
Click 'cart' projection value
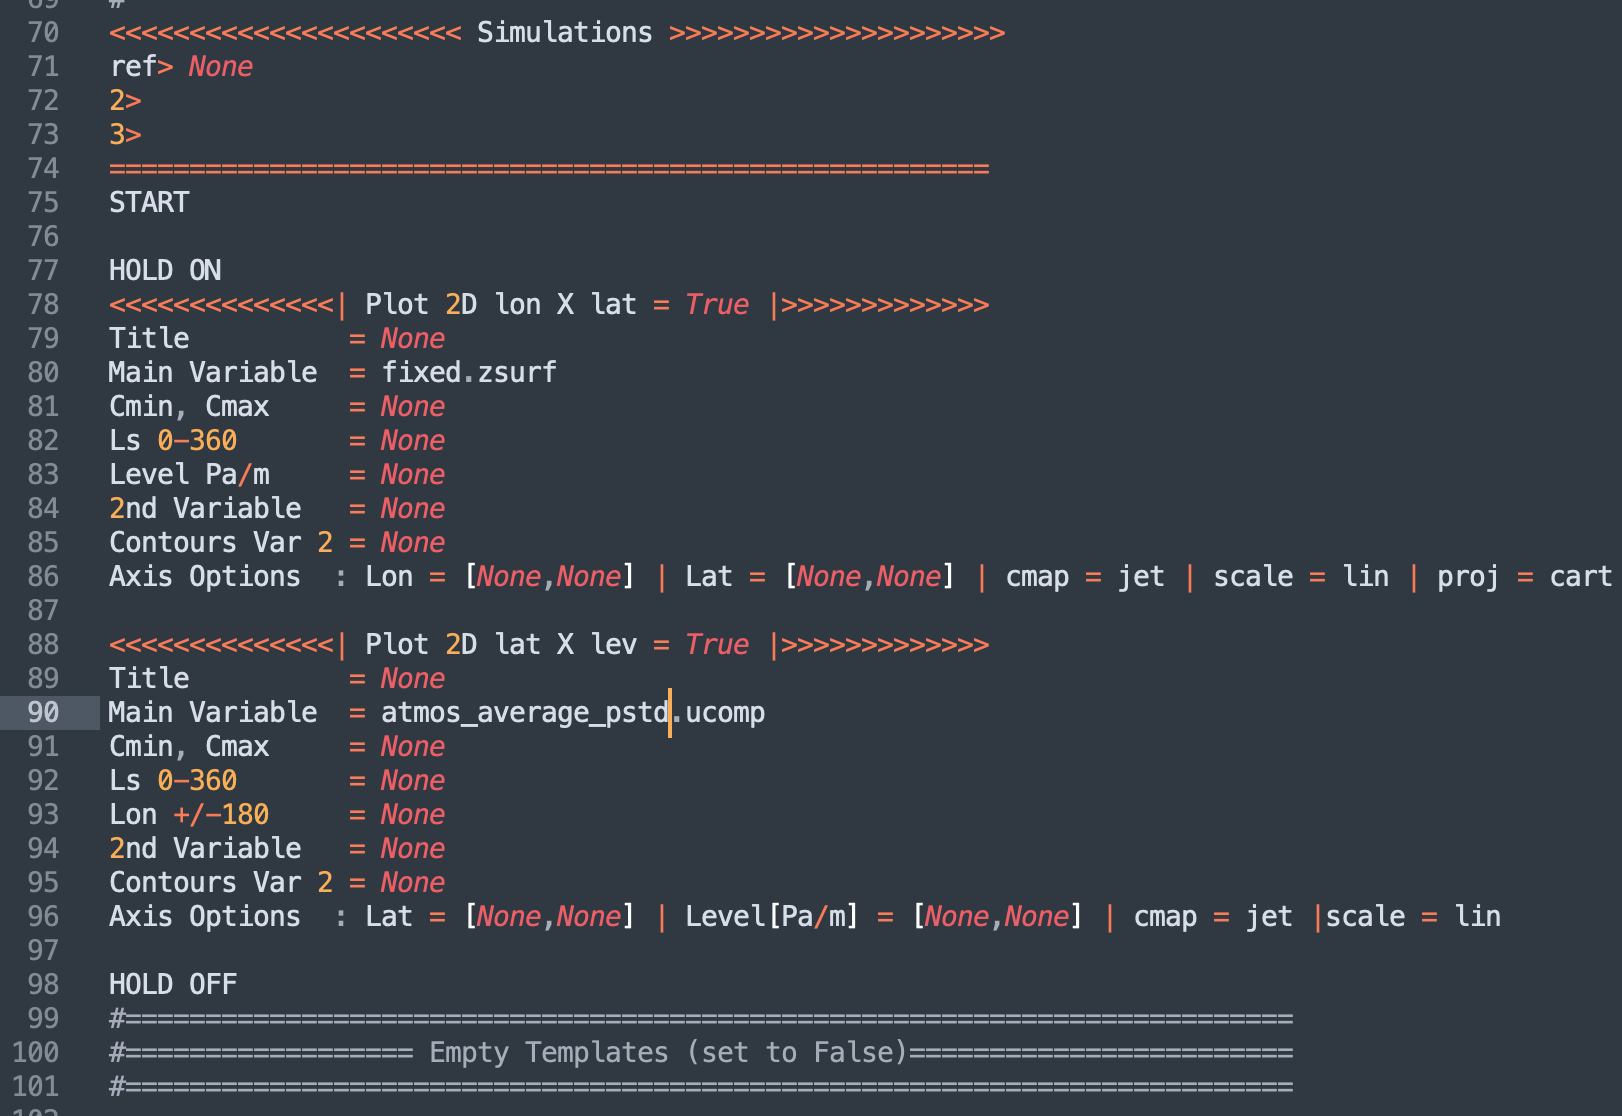click(x=1581, y=577)
